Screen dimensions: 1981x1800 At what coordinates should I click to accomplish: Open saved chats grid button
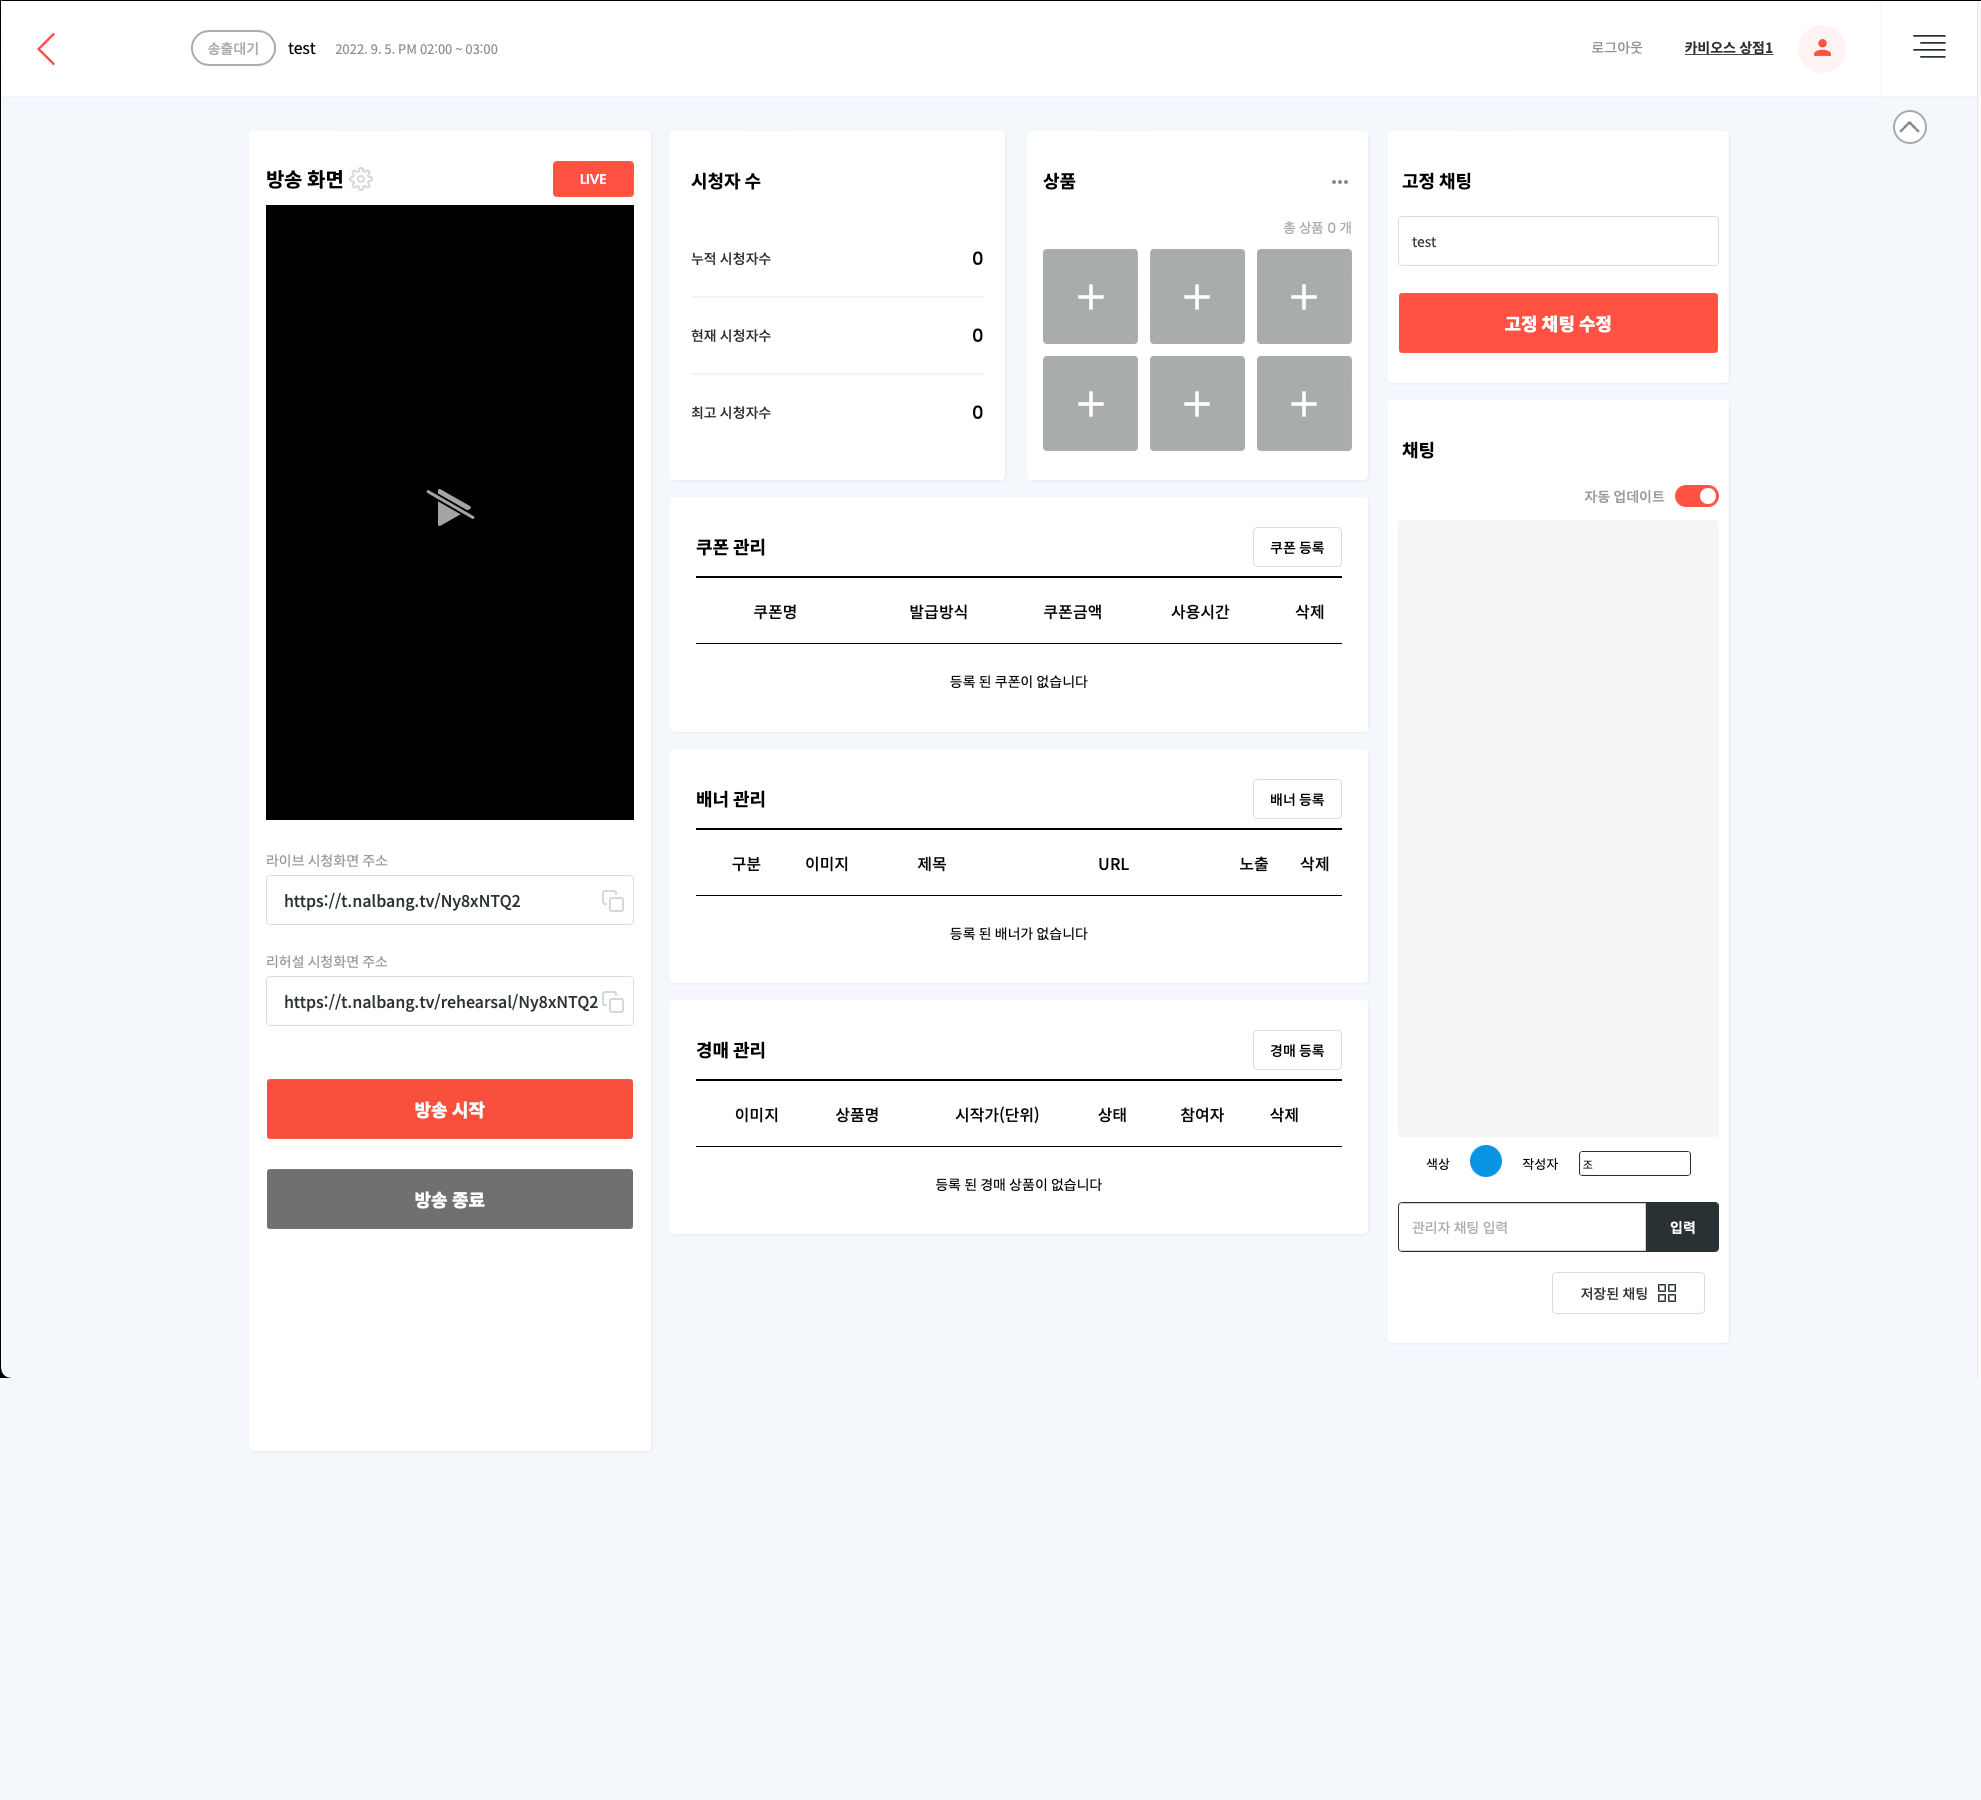1627,1293
